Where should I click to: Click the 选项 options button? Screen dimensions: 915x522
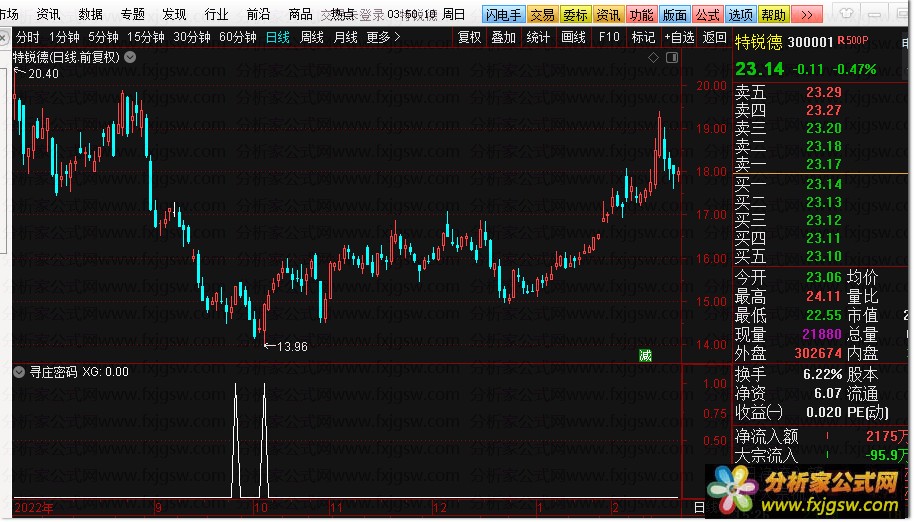[741, 14]
